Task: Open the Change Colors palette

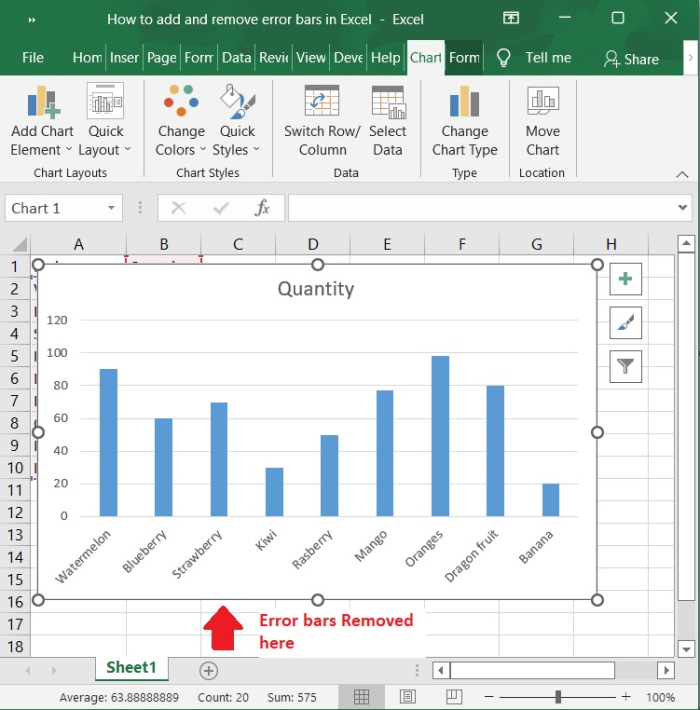Action: coord(181,120)
